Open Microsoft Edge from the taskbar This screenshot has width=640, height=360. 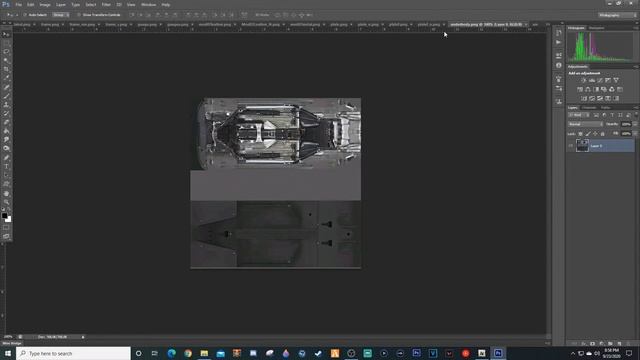point(171,353)
